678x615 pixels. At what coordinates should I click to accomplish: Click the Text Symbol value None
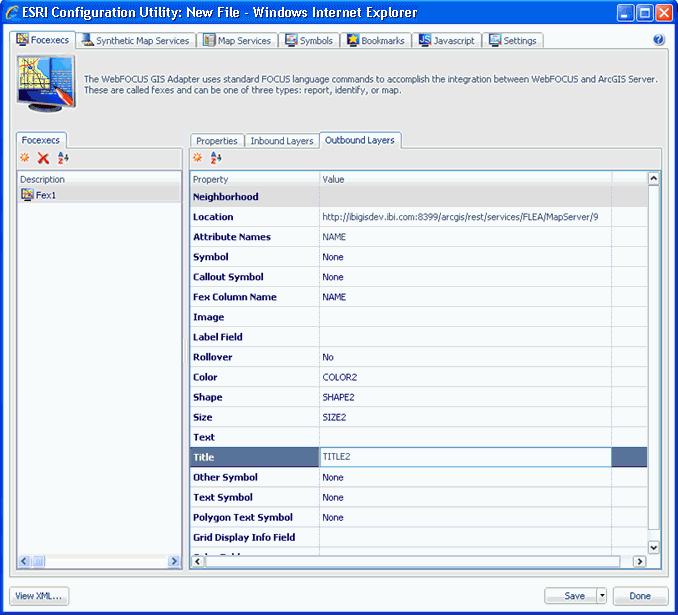coord(333,497)
